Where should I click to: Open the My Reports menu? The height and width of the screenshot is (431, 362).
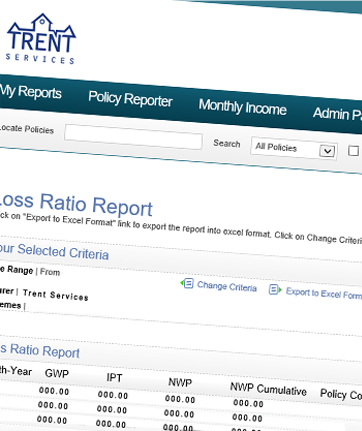click(x=30, y=92)
